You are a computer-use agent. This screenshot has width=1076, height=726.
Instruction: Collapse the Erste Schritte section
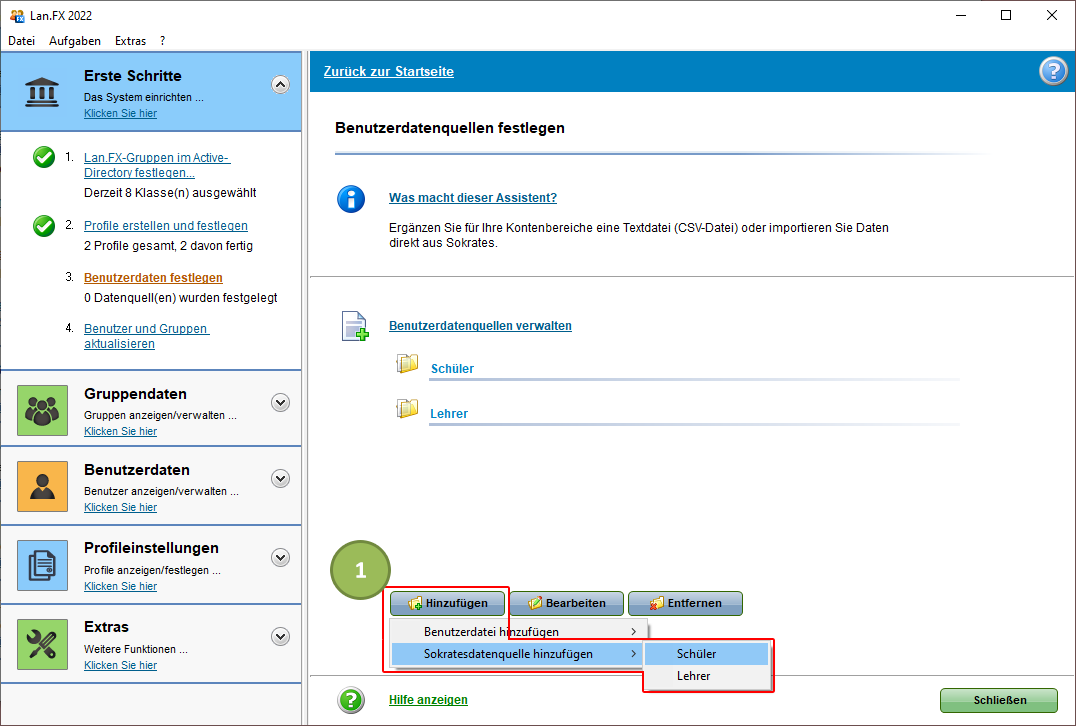pyautogui.click(x=280, y=85)
